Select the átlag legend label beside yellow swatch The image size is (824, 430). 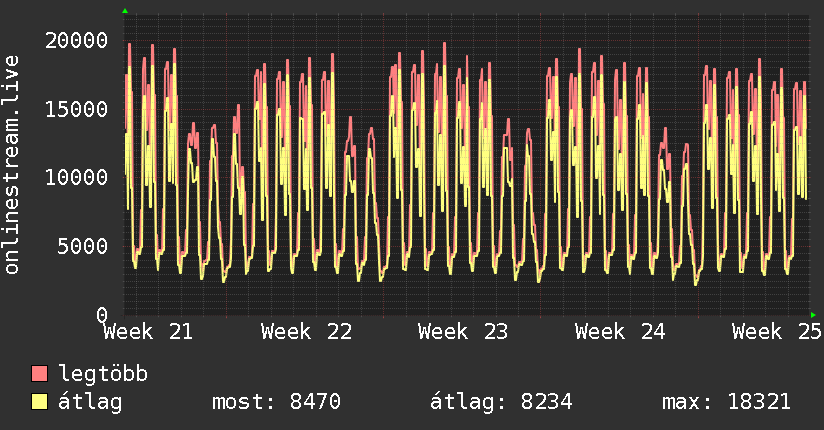[90, 402]
